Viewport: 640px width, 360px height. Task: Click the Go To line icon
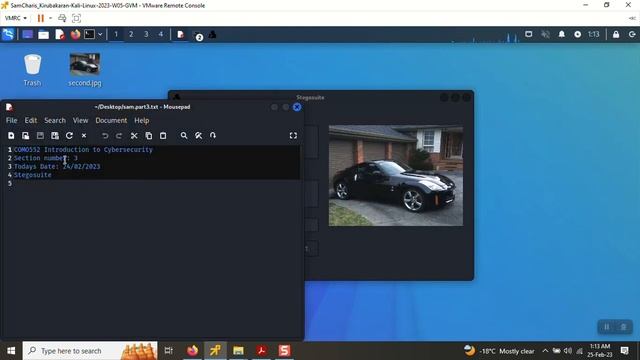tap(213, 136)
